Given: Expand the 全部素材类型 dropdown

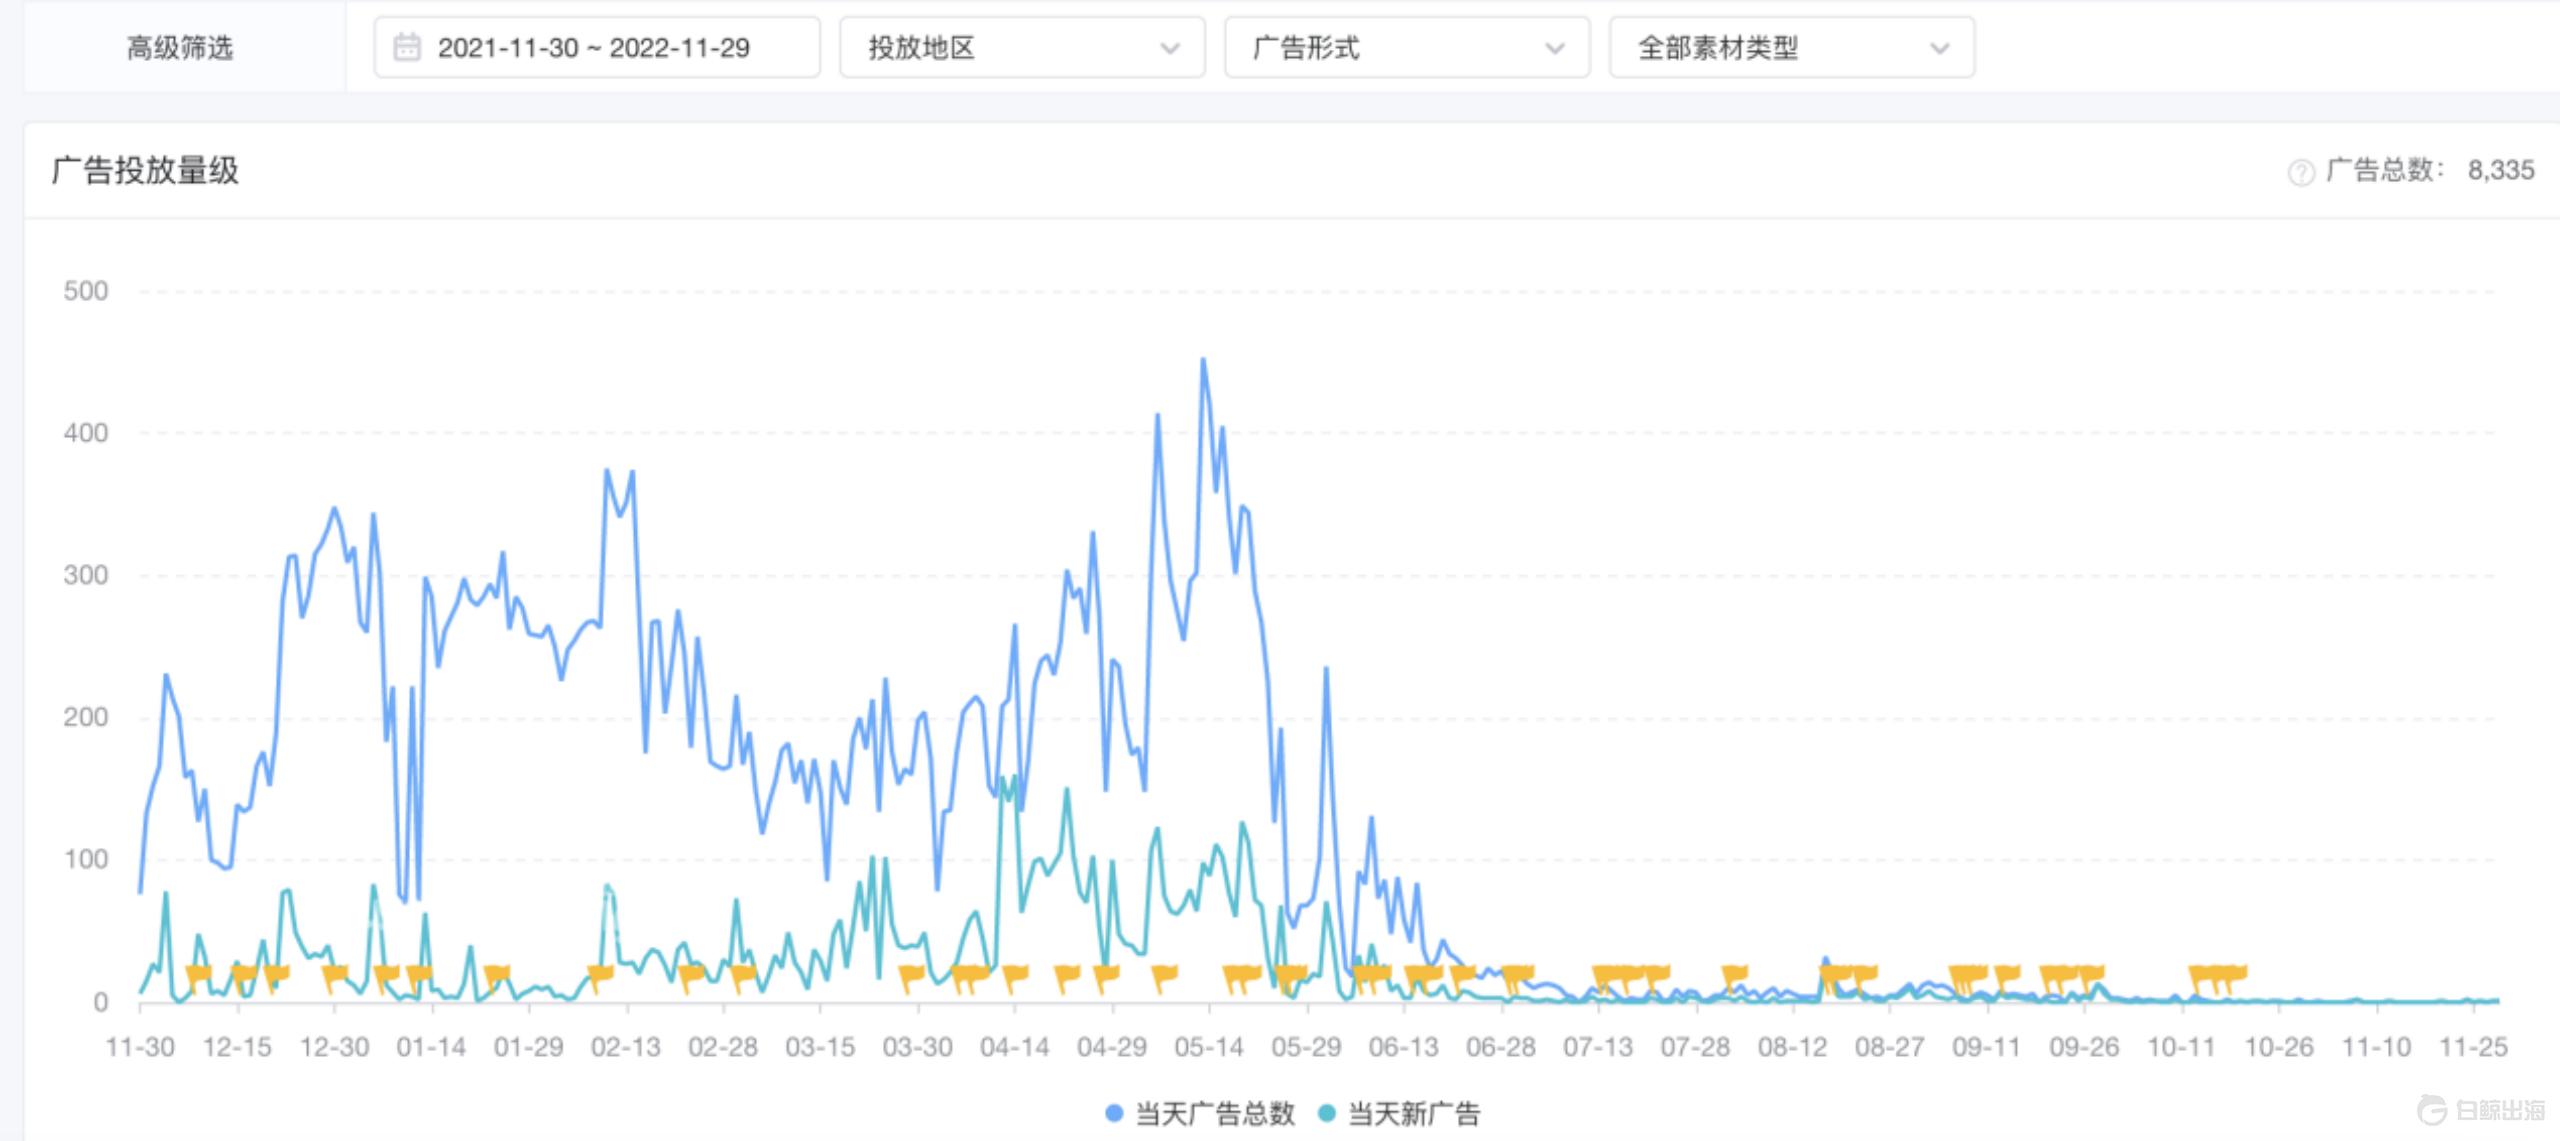Looking at the screenshot, I should coord(1791,47).
